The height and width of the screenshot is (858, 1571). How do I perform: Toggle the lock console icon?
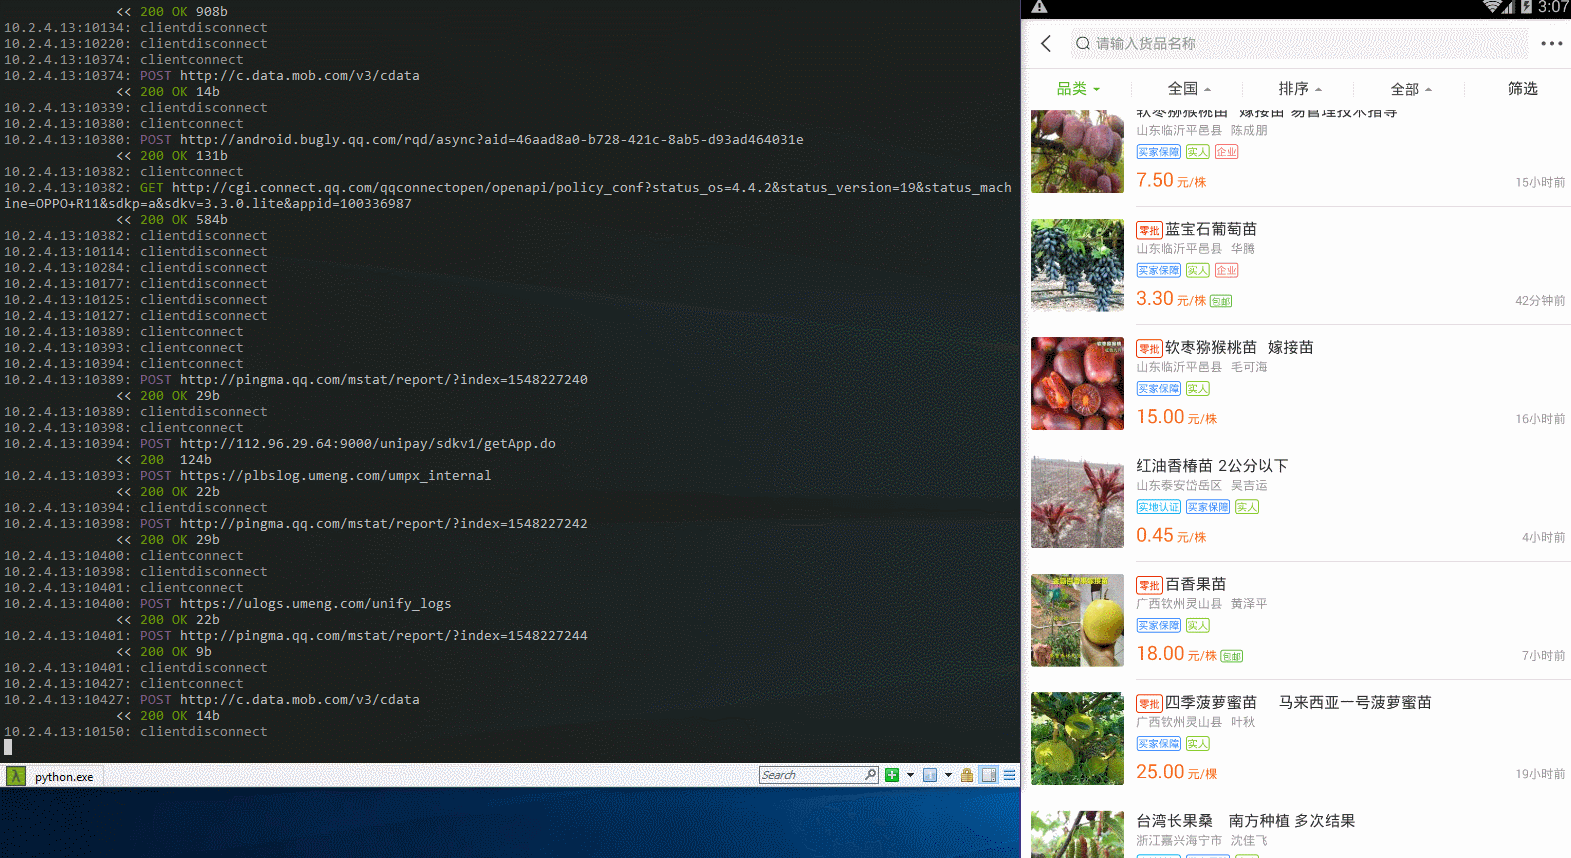967,775
